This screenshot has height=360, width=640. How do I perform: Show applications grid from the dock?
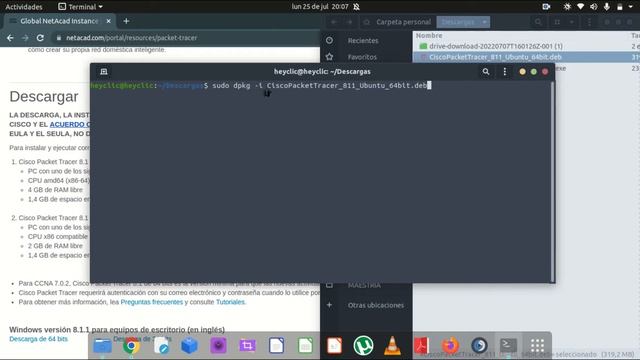coord(538,346)
